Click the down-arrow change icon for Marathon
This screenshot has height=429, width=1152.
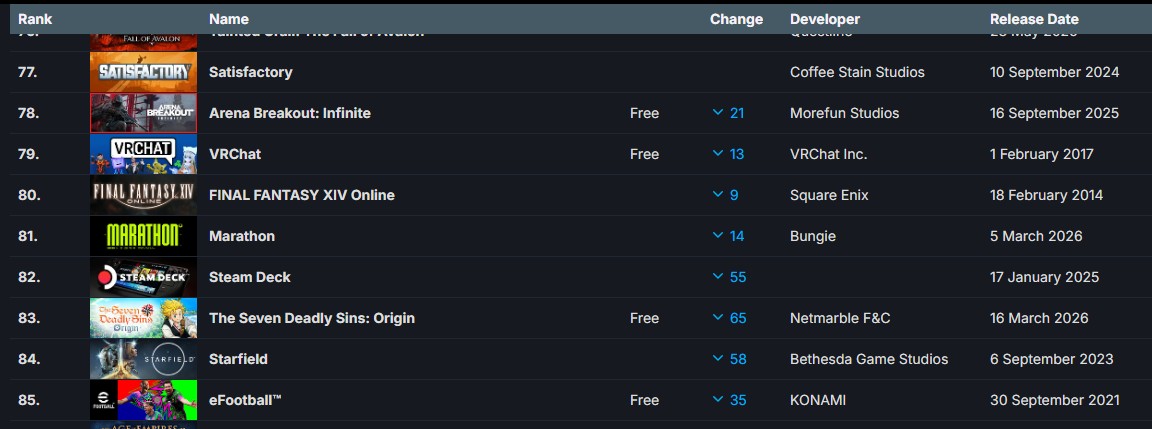(718, 237)
